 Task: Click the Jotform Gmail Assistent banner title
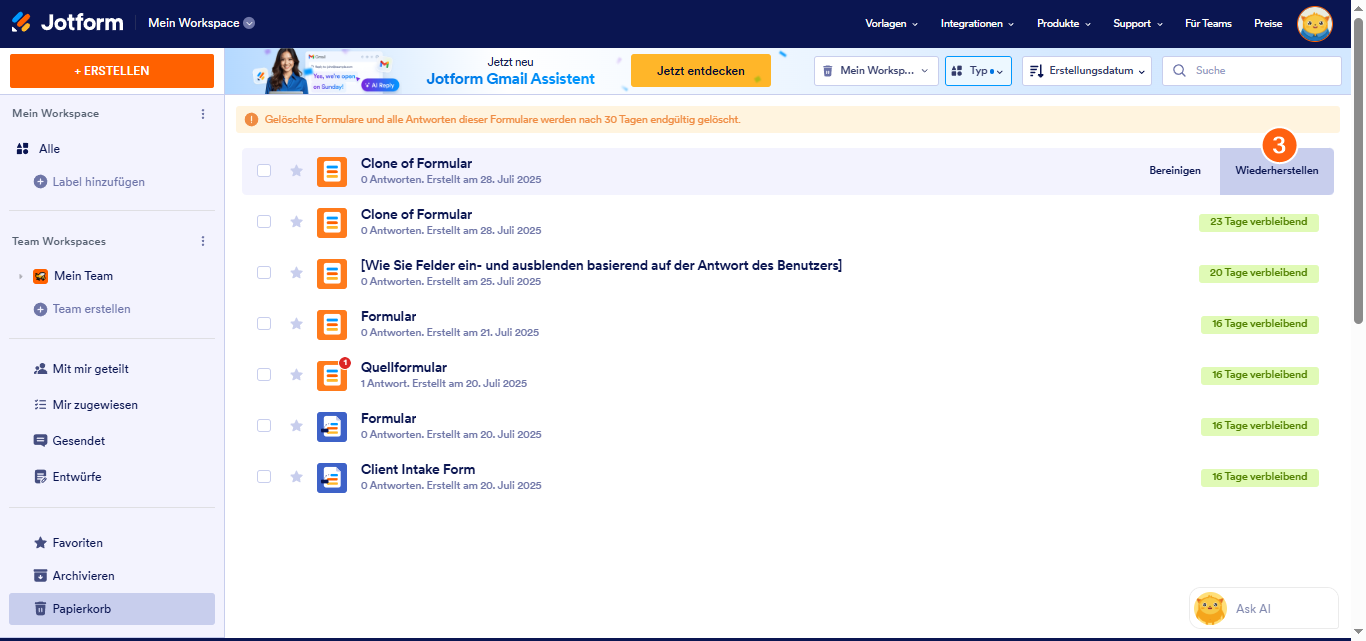(x=511, y=79)
